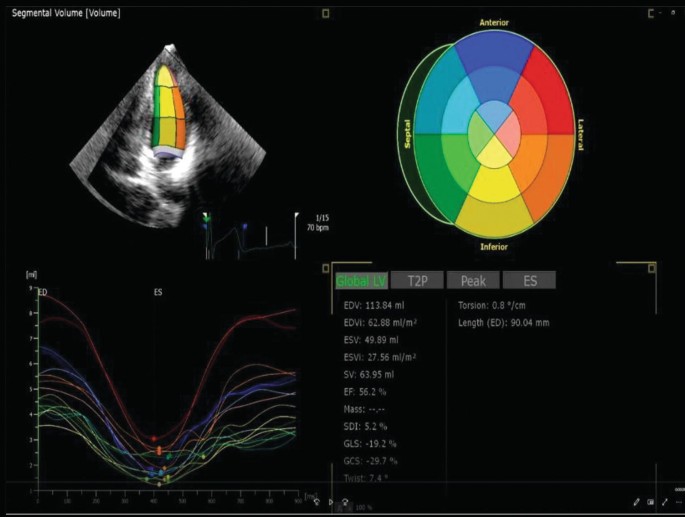This screenshot has width=685, height=517.
Task: Open the more options ellipsis
Action: click(678, 503)
